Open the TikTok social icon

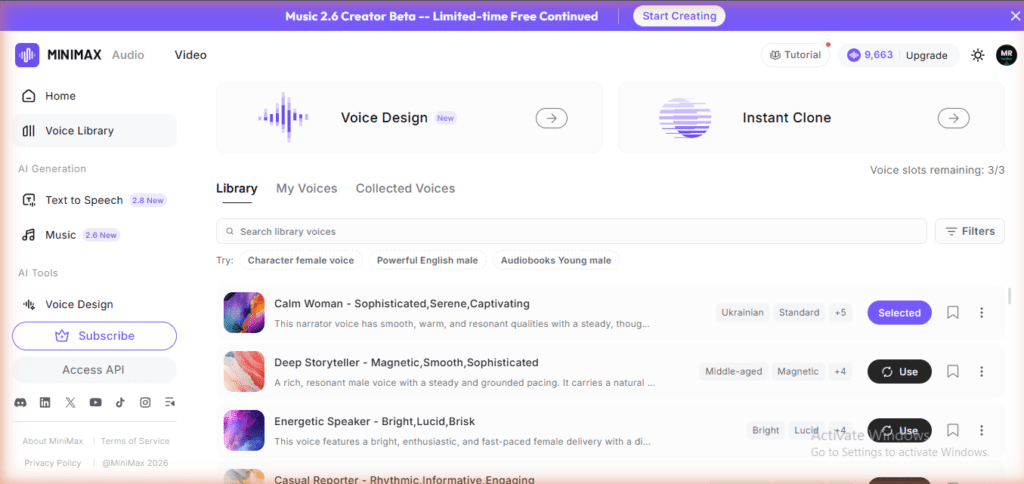point(120,403)
